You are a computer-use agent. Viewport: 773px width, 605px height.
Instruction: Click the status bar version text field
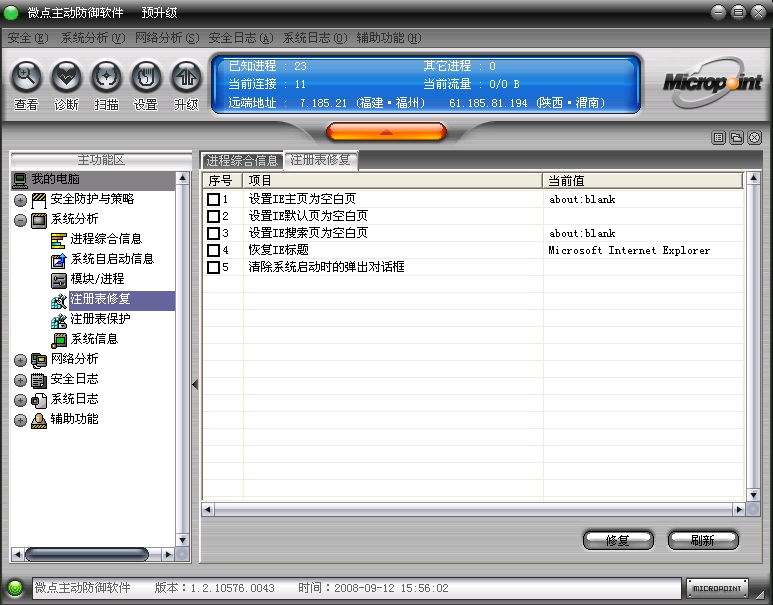click(356, 588)
